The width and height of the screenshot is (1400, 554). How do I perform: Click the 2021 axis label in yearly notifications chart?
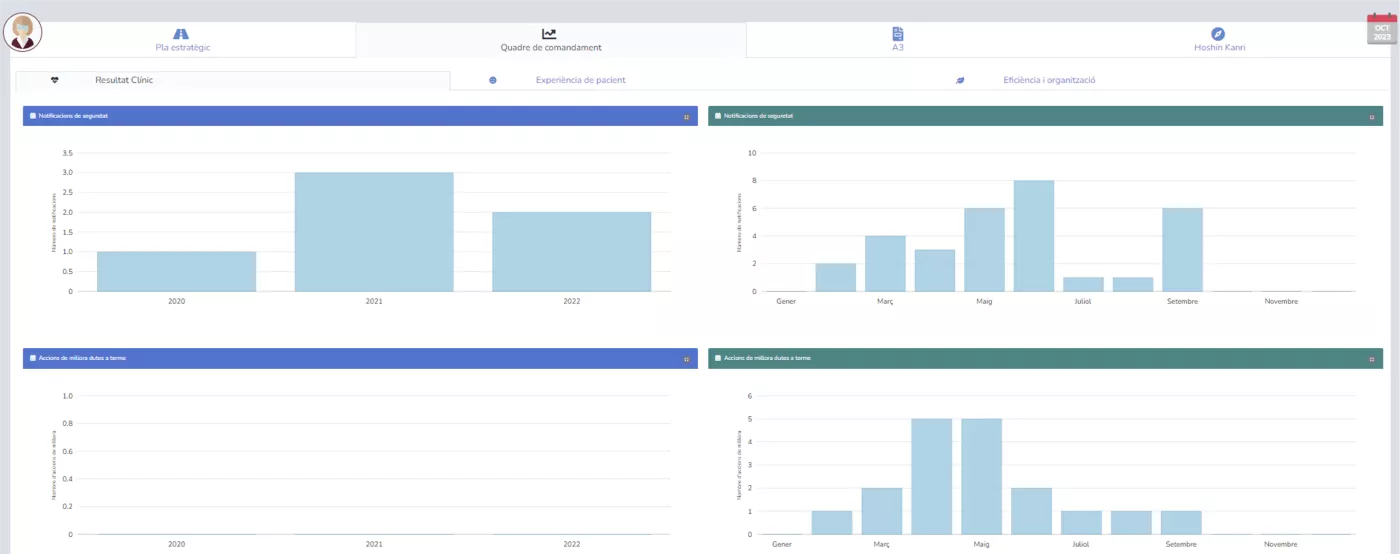374,301
